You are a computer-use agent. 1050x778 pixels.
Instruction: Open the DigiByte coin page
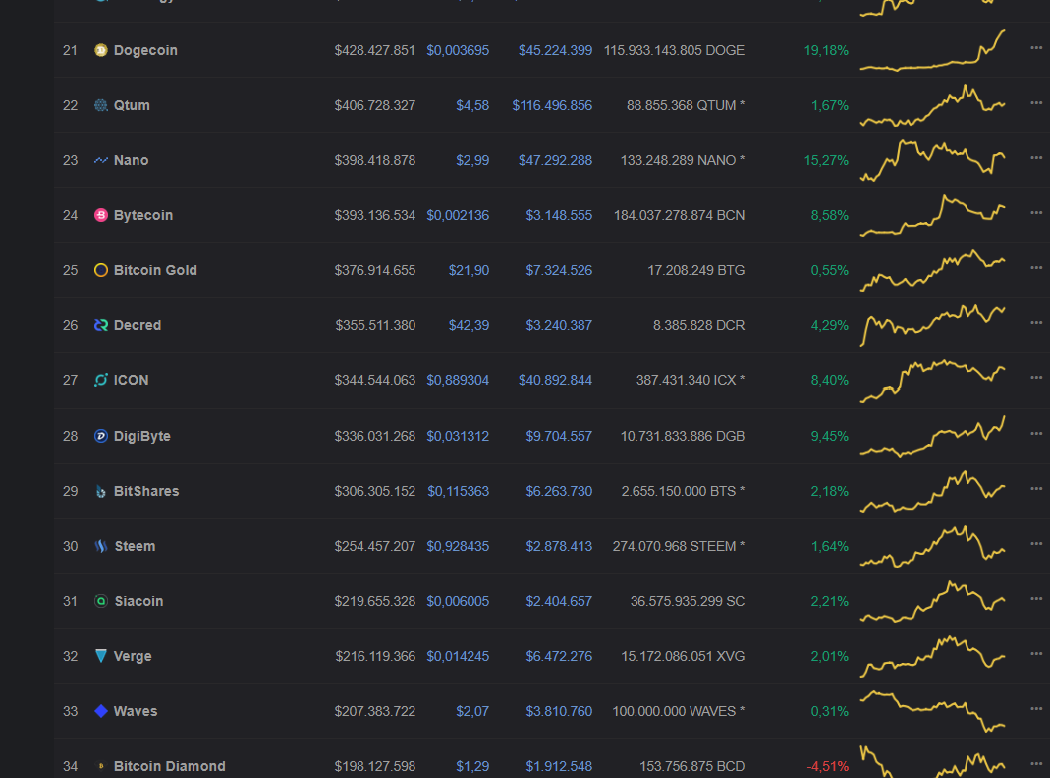point(142,437)
